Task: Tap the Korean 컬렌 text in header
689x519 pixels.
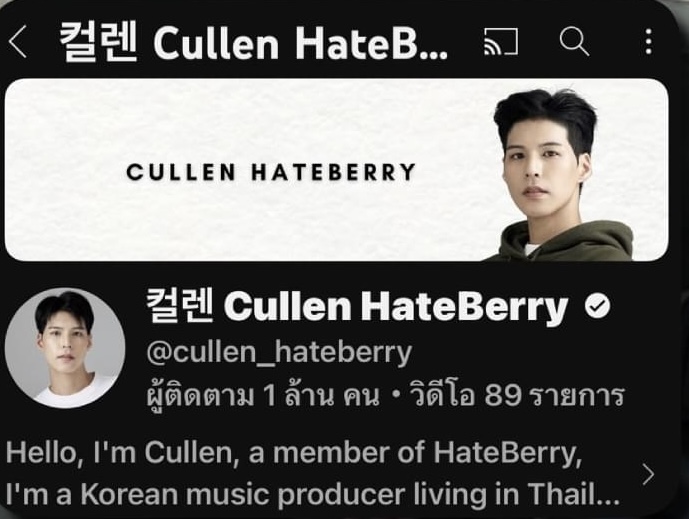Action: [x=98, y=42]
